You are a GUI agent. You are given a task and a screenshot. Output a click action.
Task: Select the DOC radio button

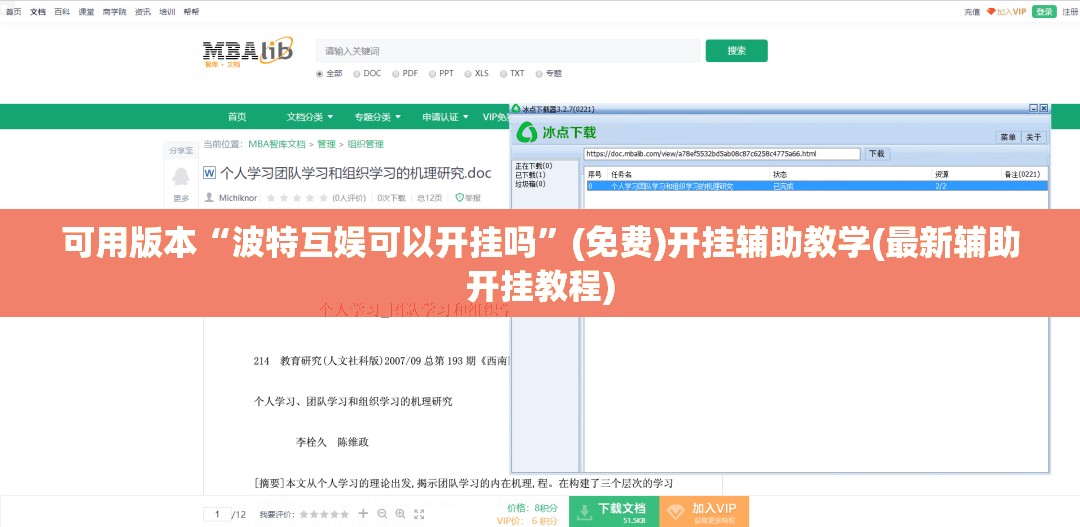(x=357, y=74)
